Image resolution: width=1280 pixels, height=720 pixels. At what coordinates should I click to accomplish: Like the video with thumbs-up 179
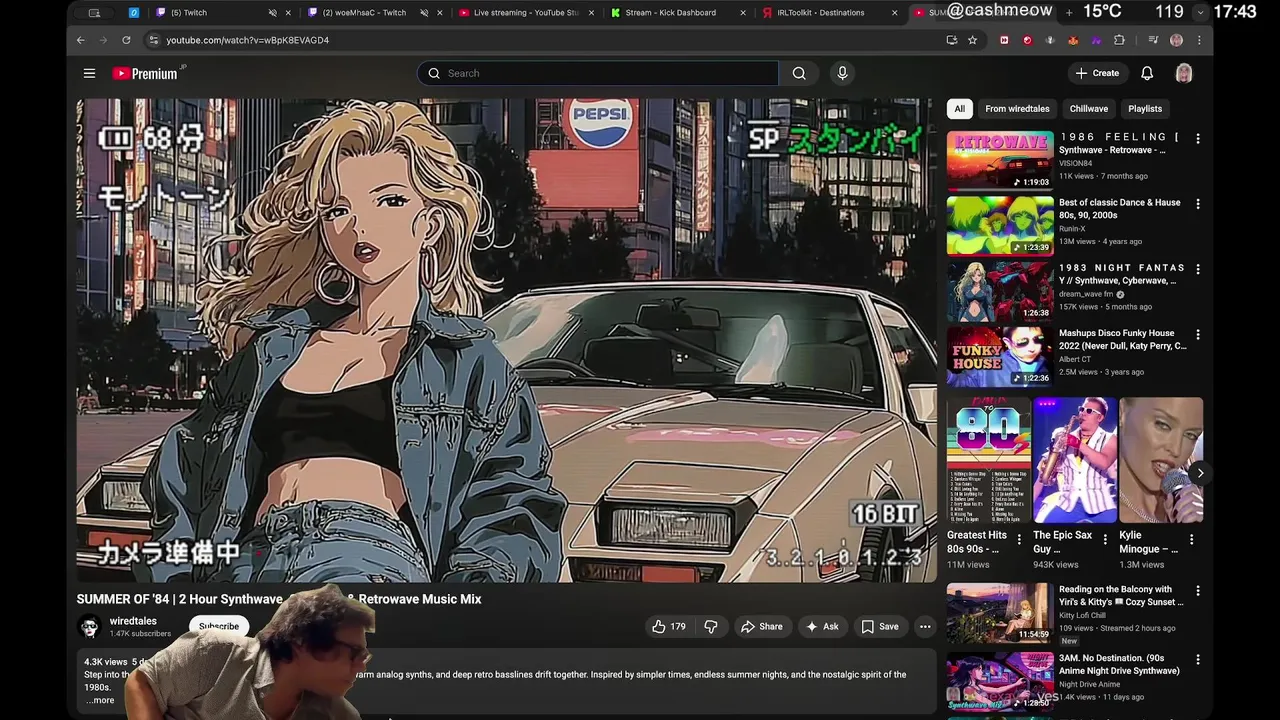pyautogui.click(x=669, y=627)
